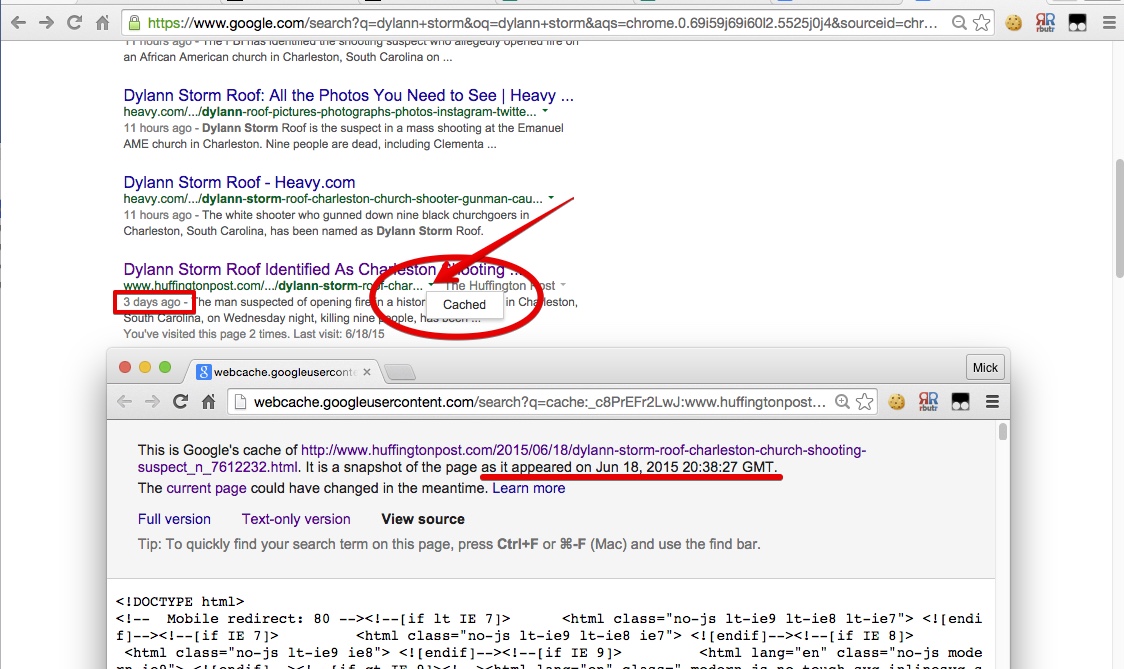Screen dimensions: 1124x669
Task: Click the 'Learn more' link
Action: point(528,488)
